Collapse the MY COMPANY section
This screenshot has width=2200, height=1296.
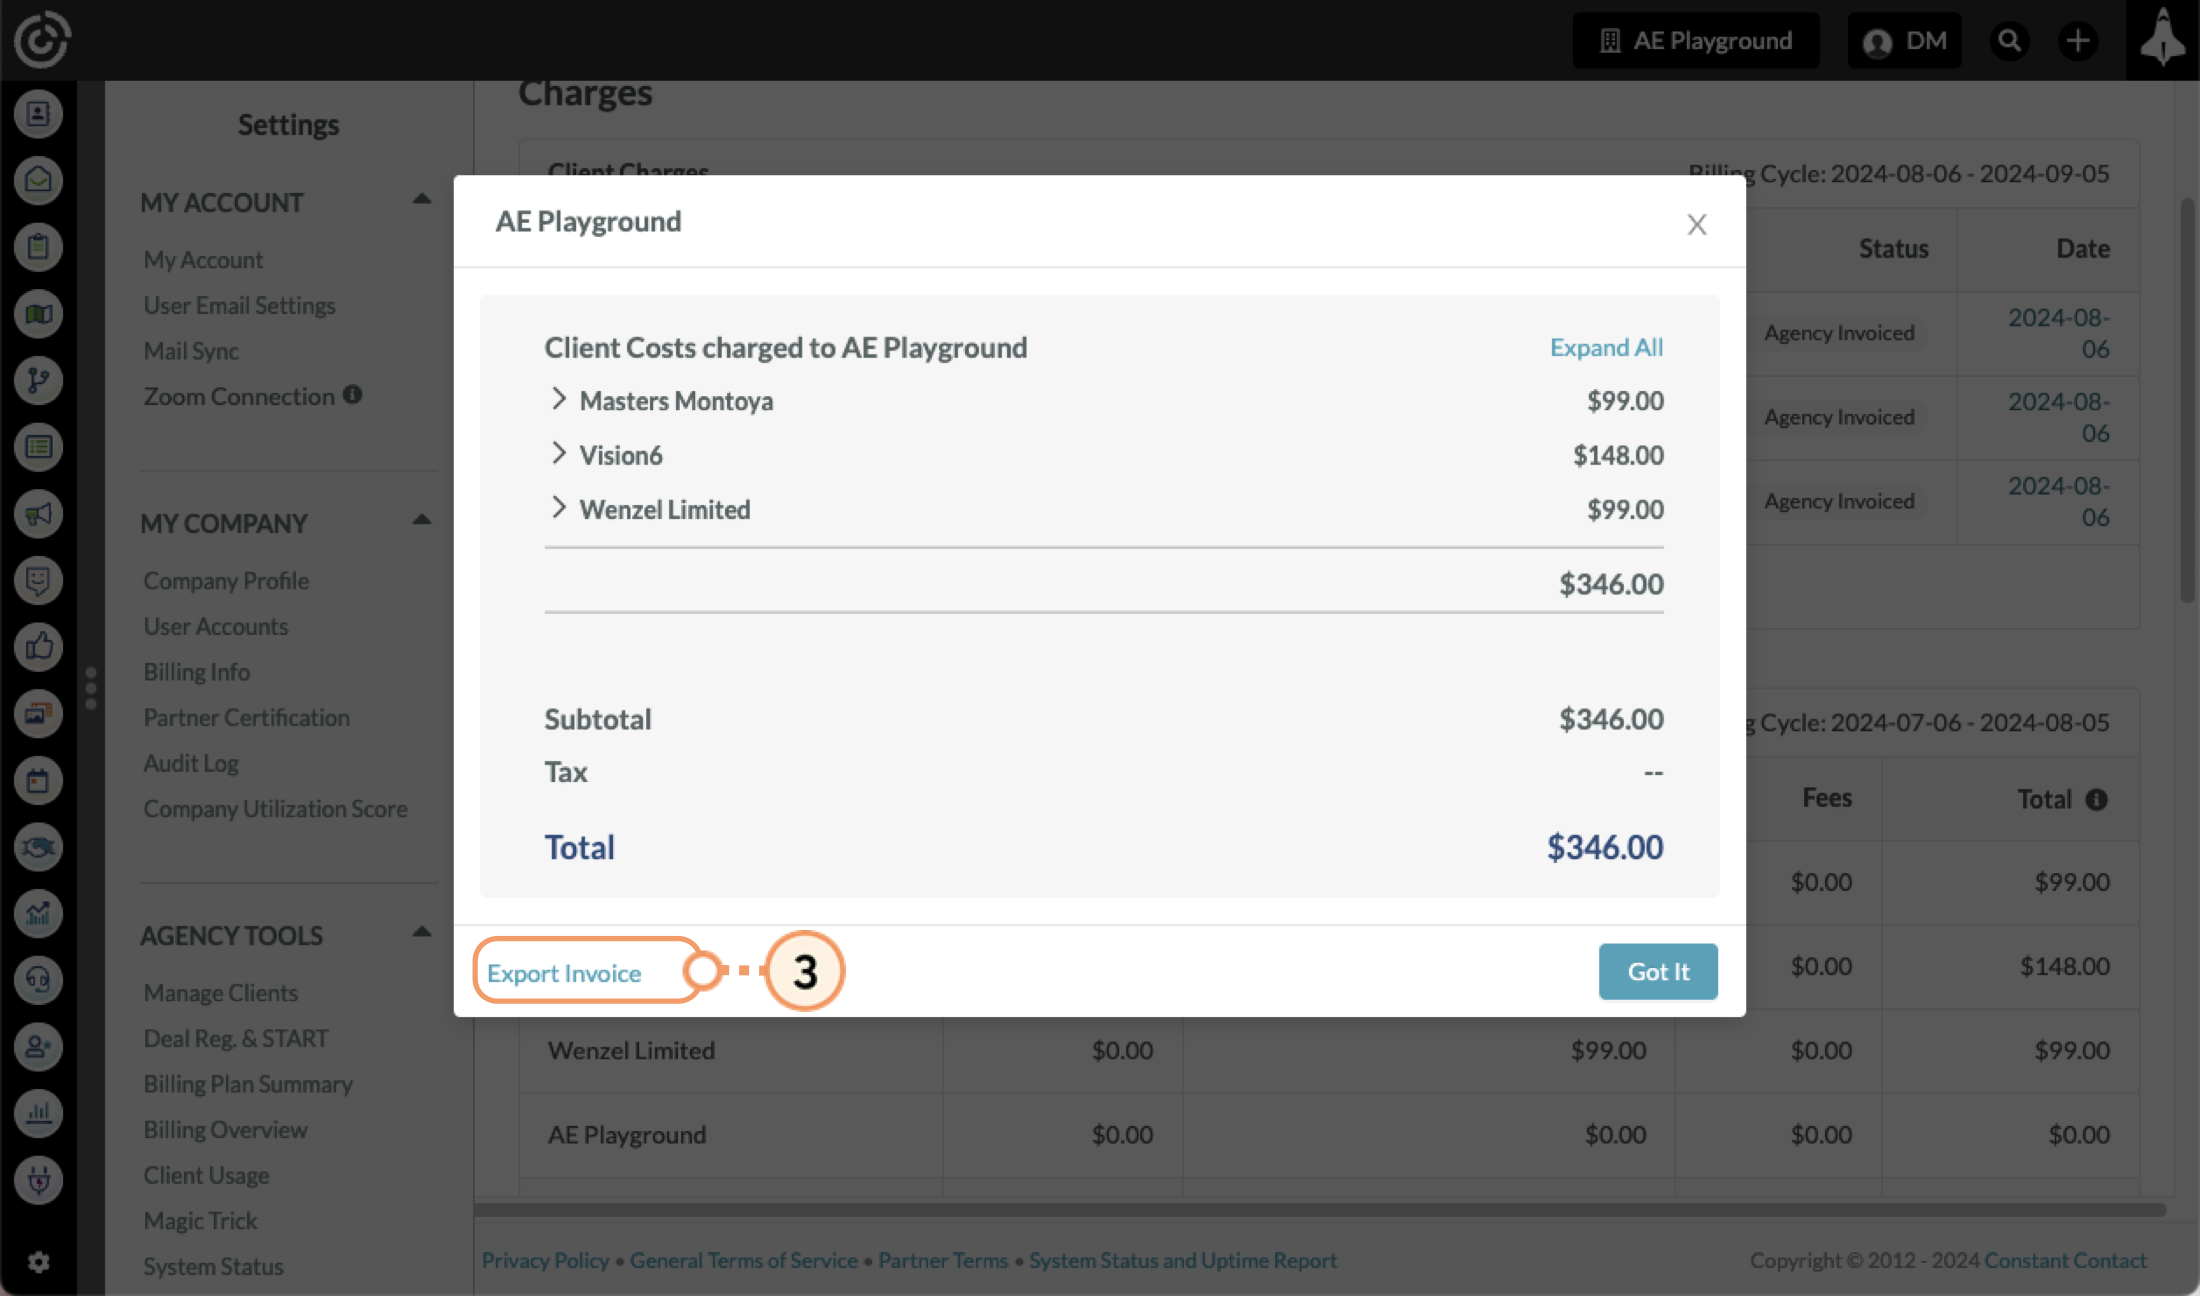(422, 521)
